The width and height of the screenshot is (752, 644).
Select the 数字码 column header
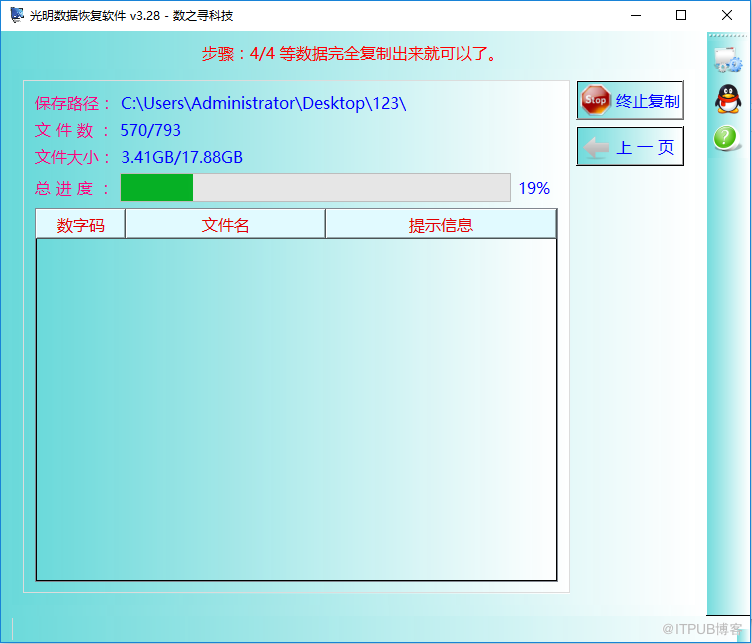click(x=81, y=224)
